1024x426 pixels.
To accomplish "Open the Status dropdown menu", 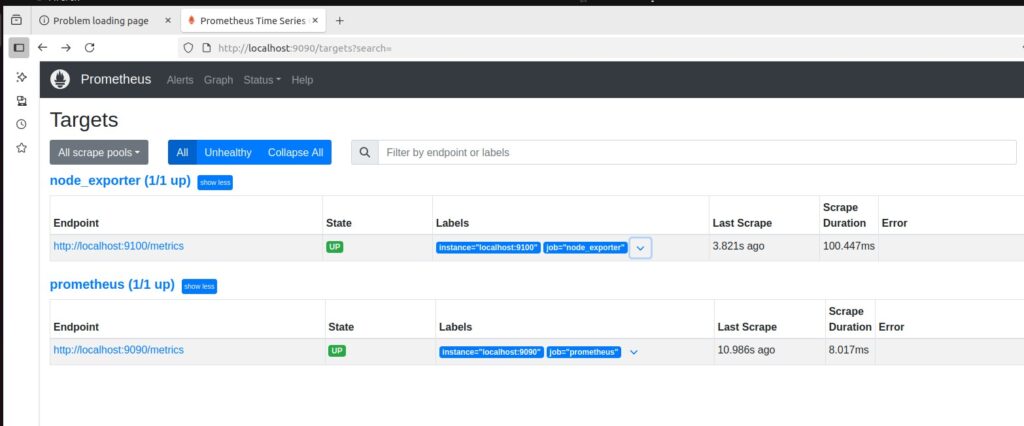I will tap(262, 80).
